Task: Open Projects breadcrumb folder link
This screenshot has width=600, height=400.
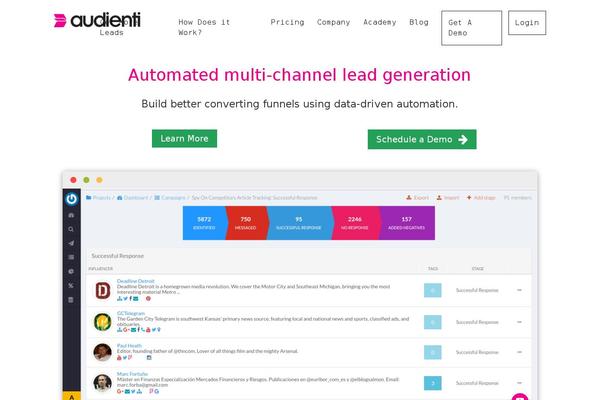Action: click(x=99, y=198)
